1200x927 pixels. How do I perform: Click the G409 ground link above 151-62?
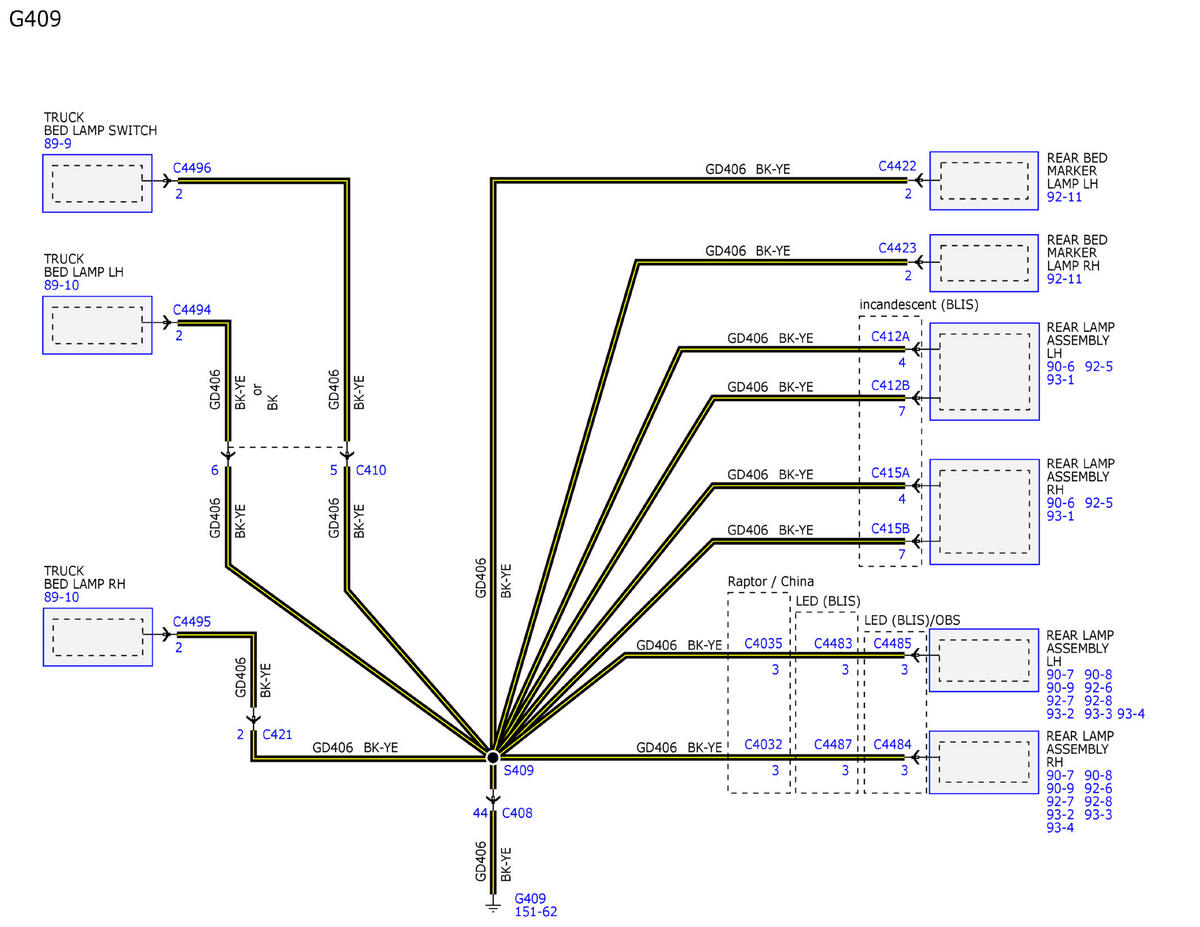click(x=530, y=898)
